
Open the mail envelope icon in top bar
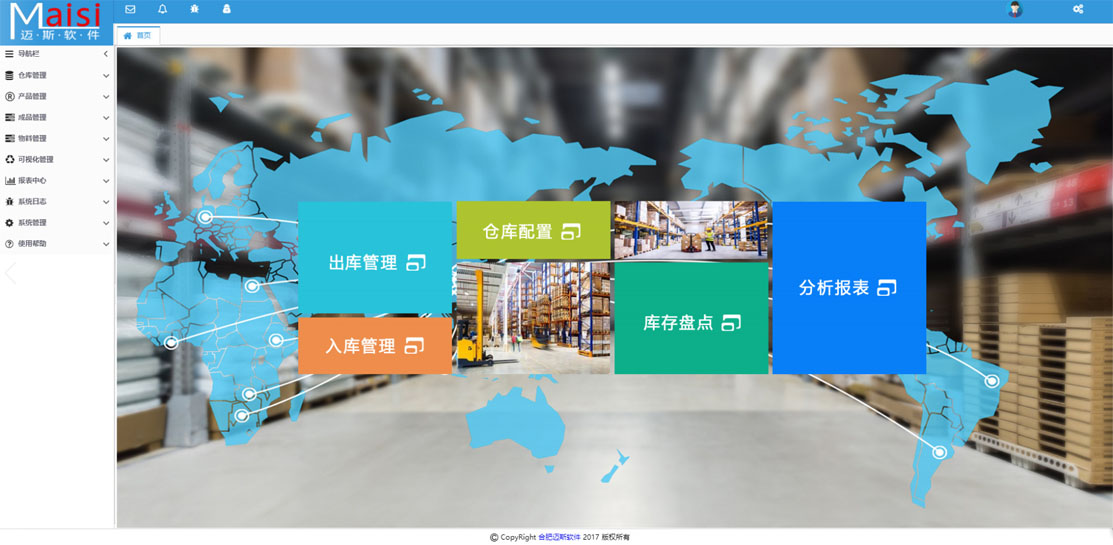(130, 9)
